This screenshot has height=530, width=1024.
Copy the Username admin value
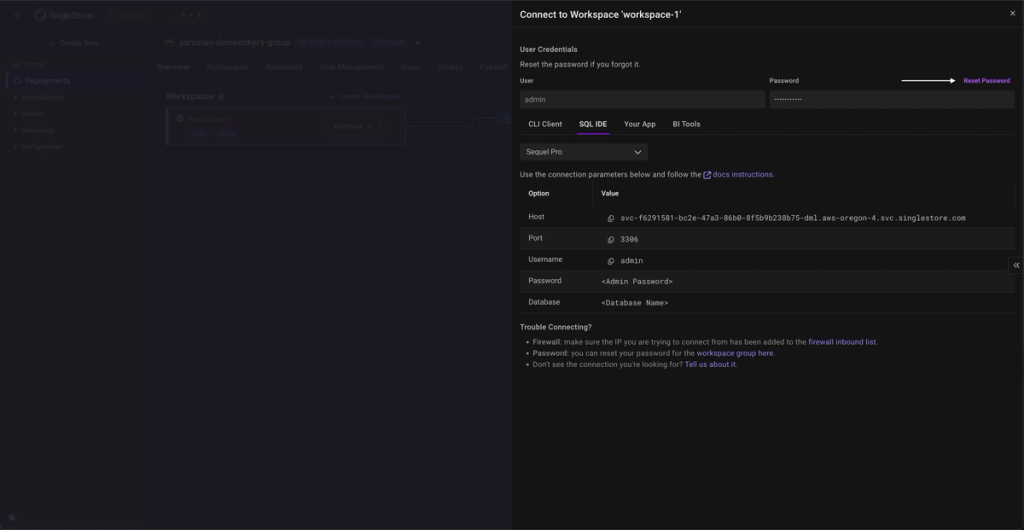pyautogui.click(x=611, y=261)
